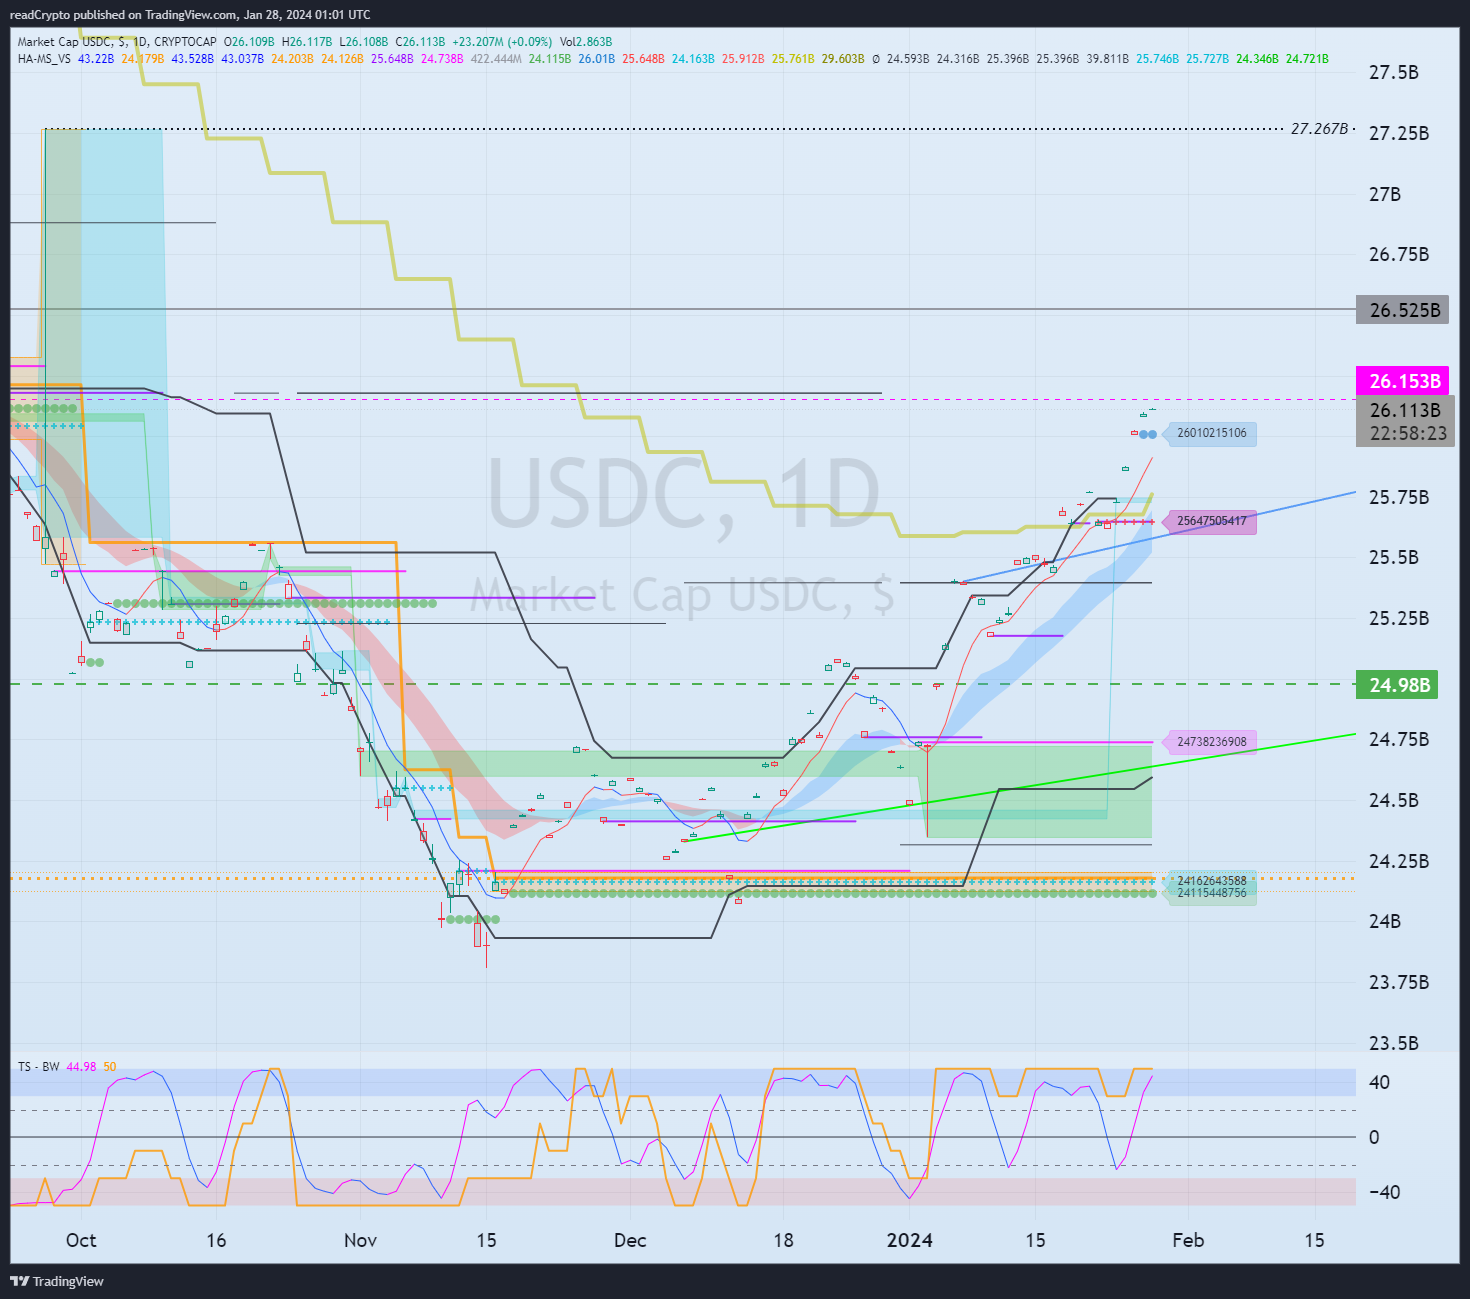The image size is (1470, 1299).
Task: Click the 26.75B price scale tick
Action: click(x=1399, y=254)
